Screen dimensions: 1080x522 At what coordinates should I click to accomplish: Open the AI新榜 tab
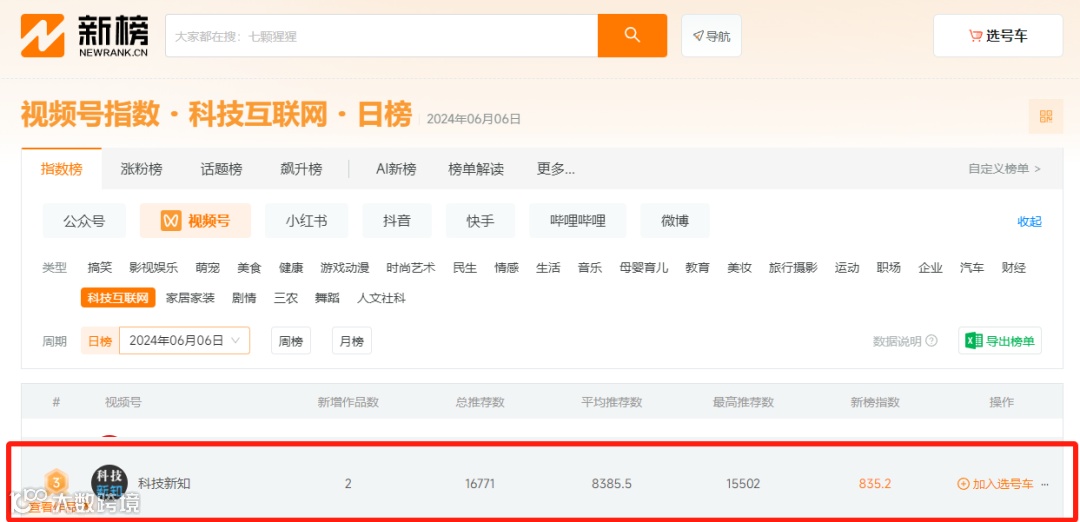coord(396,169)
